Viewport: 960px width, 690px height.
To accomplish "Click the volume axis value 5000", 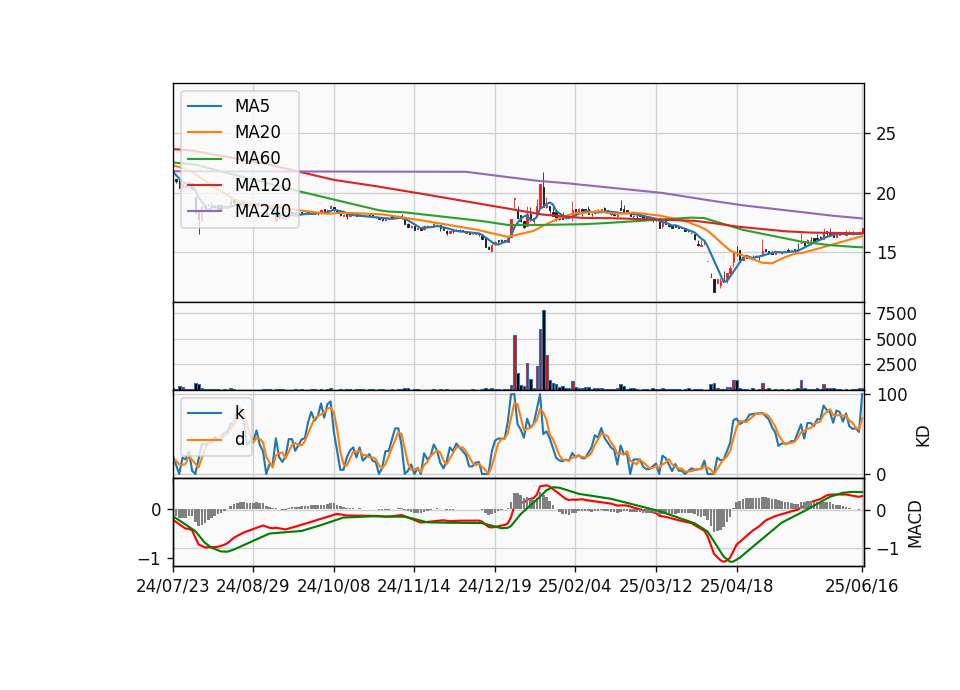I will (896, 340).
